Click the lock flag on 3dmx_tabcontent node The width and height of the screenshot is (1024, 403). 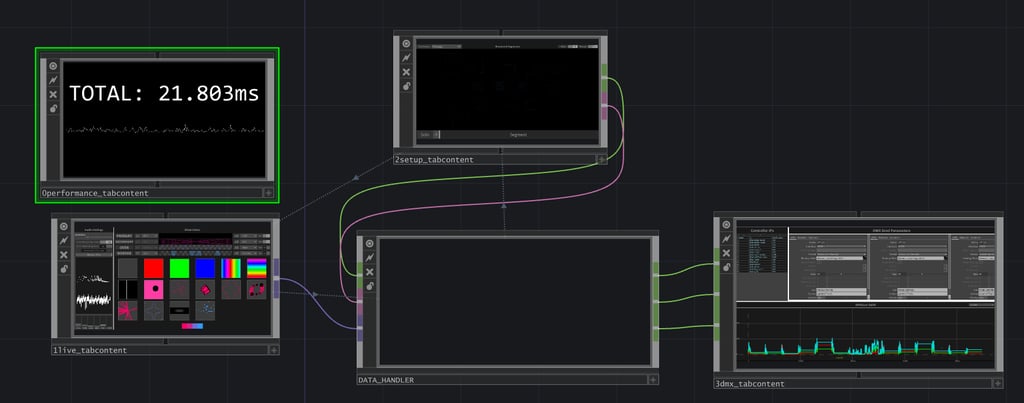point(726,267)
